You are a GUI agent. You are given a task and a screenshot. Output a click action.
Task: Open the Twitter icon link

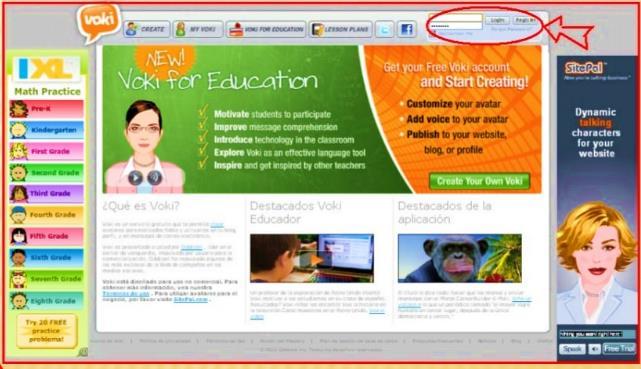click(385, 29)
